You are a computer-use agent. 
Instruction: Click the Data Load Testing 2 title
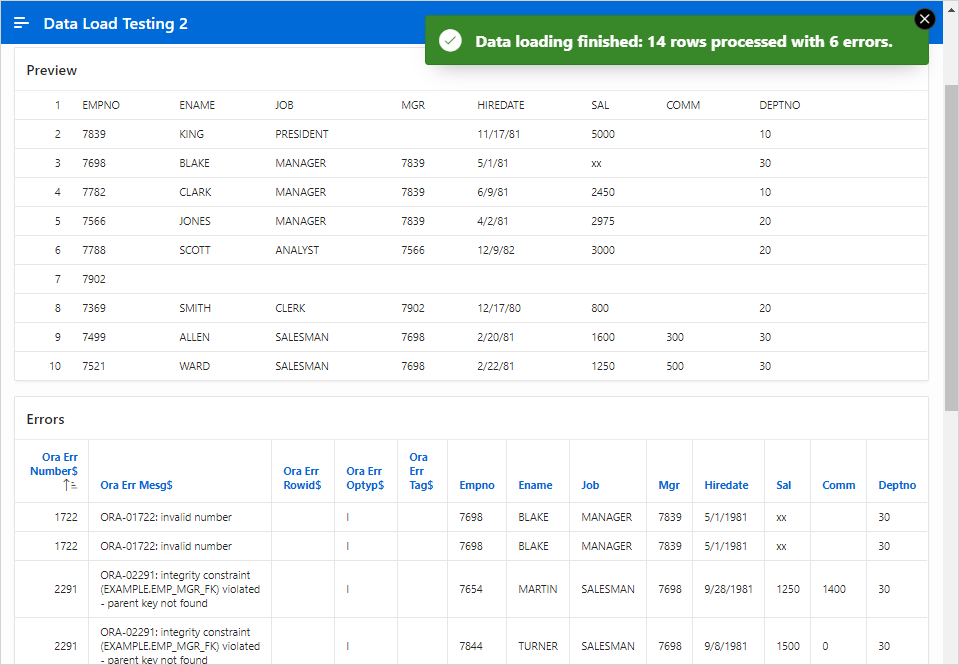[116, 23]
